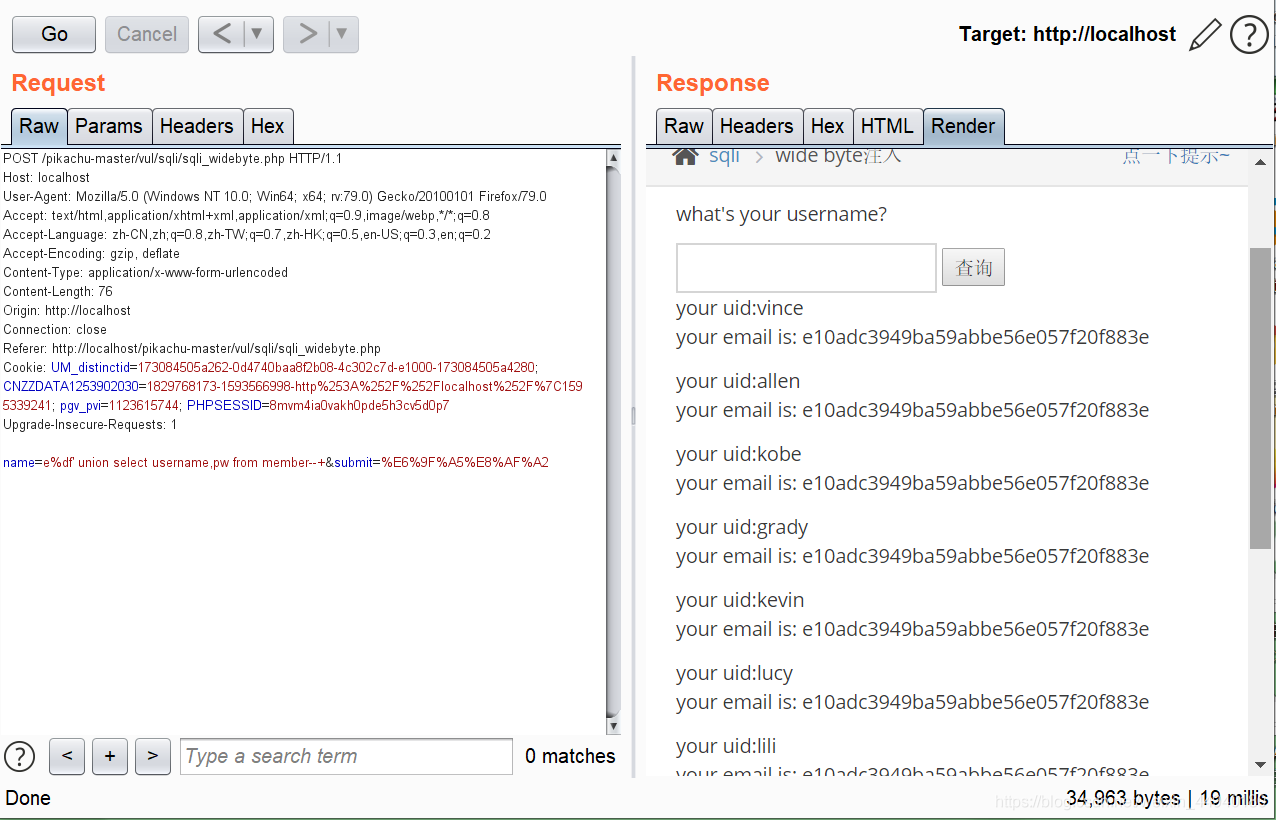
Task: Open help via top-right question mark icon
Action: (1249, 35)
